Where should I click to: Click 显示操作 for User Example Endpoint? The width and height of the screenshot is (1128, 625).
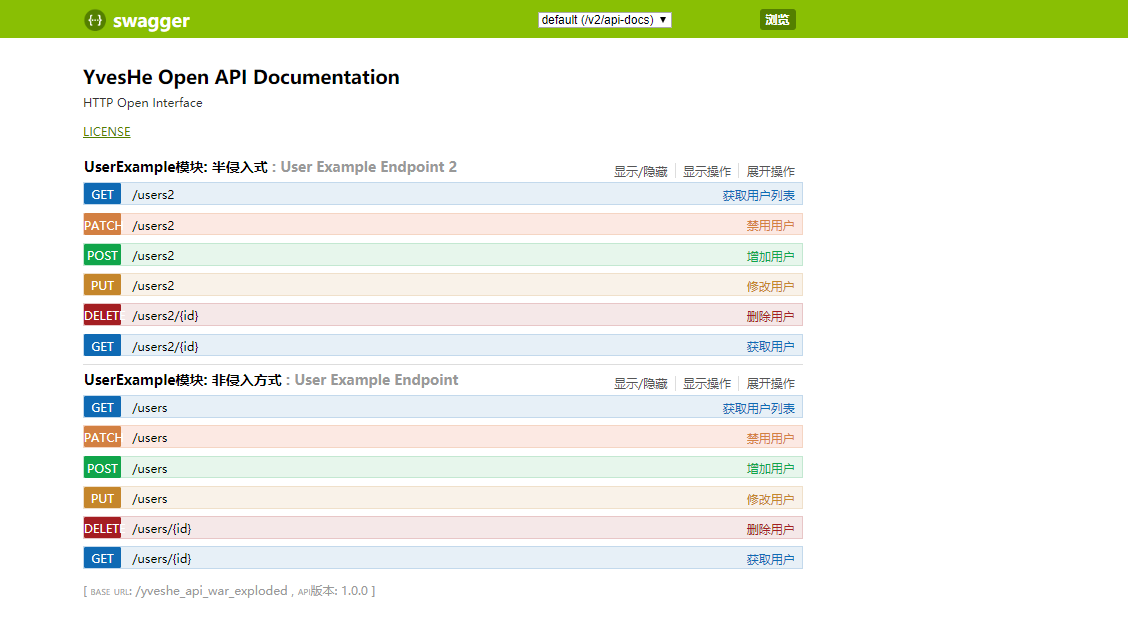(x=706, y=384)
